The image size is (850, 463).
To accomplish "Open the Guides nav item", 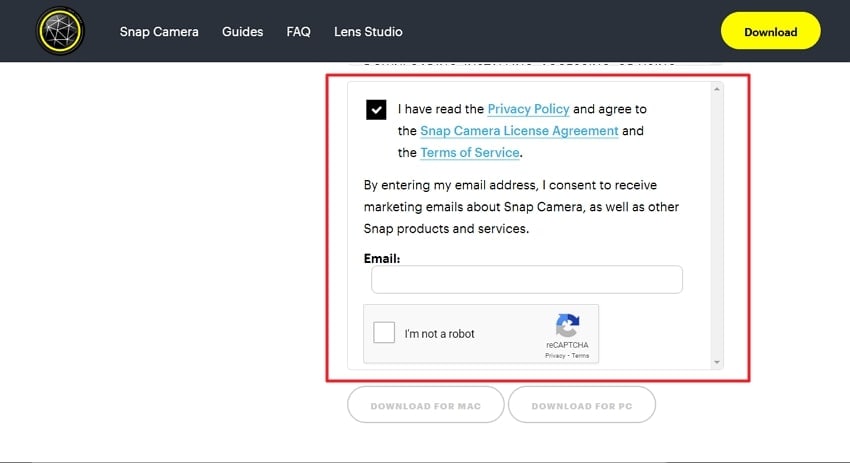I will tap(242, 32).
